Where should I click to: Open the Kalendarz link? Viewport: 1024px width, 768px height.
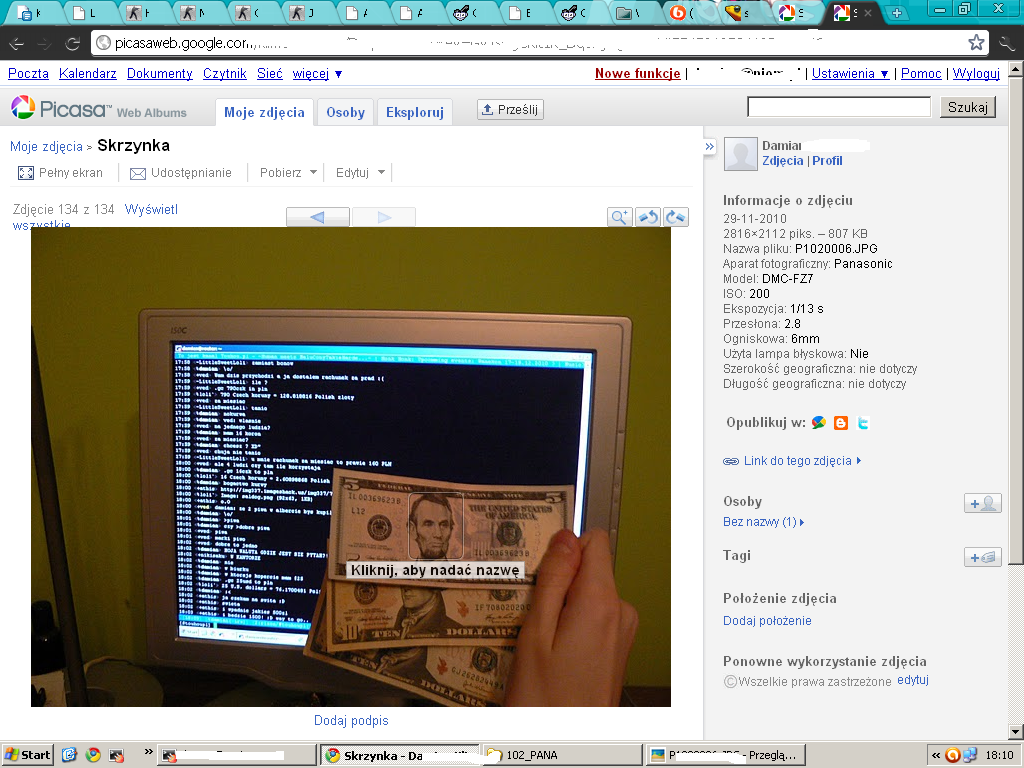[x=88, y=74]
